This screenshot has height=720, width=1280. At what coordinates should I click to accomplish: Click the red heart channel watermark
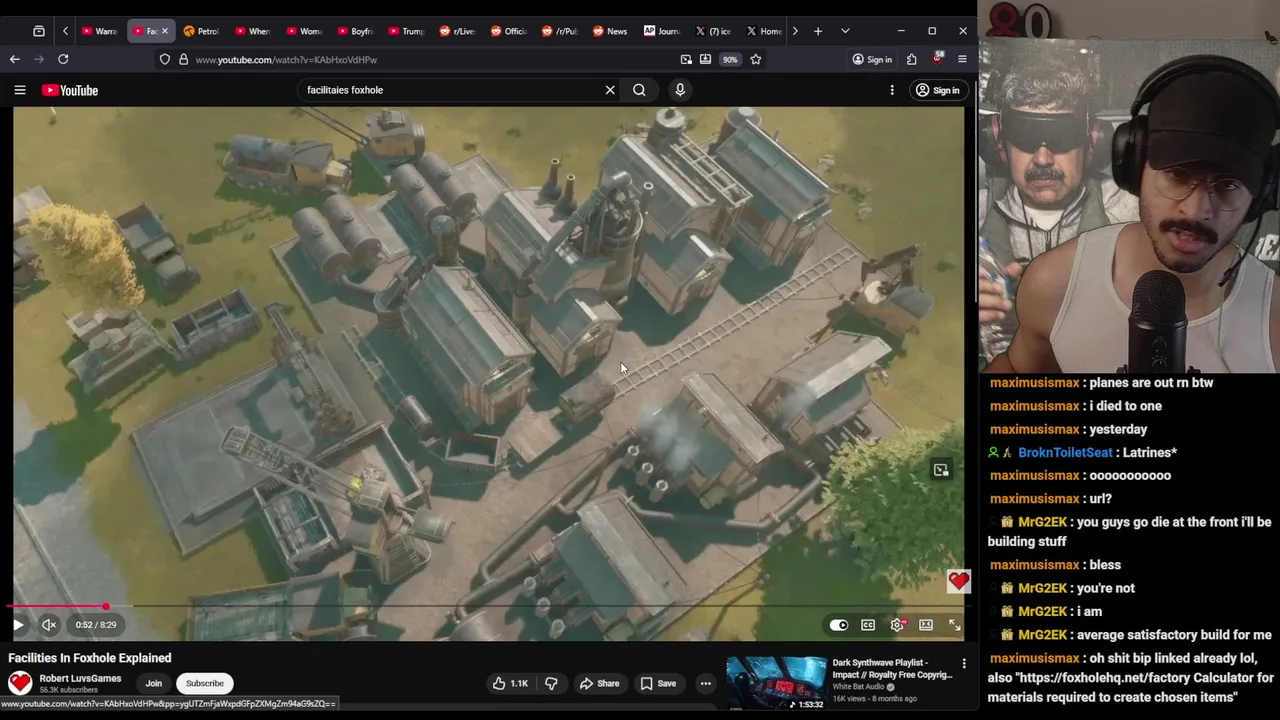pyautogui.click(x=958, y=581)
